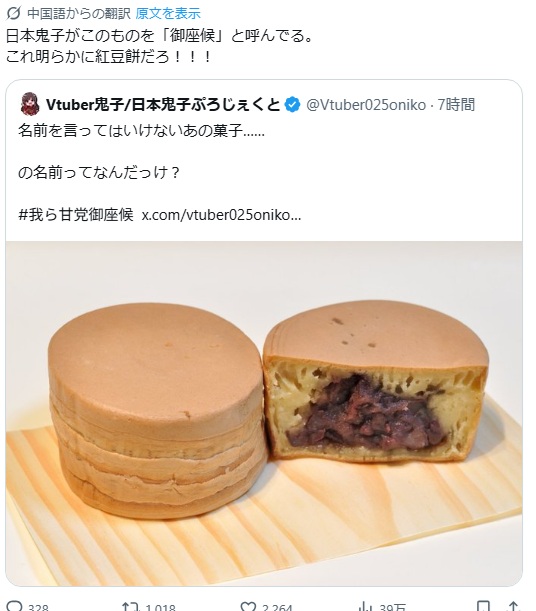Open Vtuber鬼子's profile avatar
Image resolution: width=536 pixels, height=611 pixels.
(30, 104)
